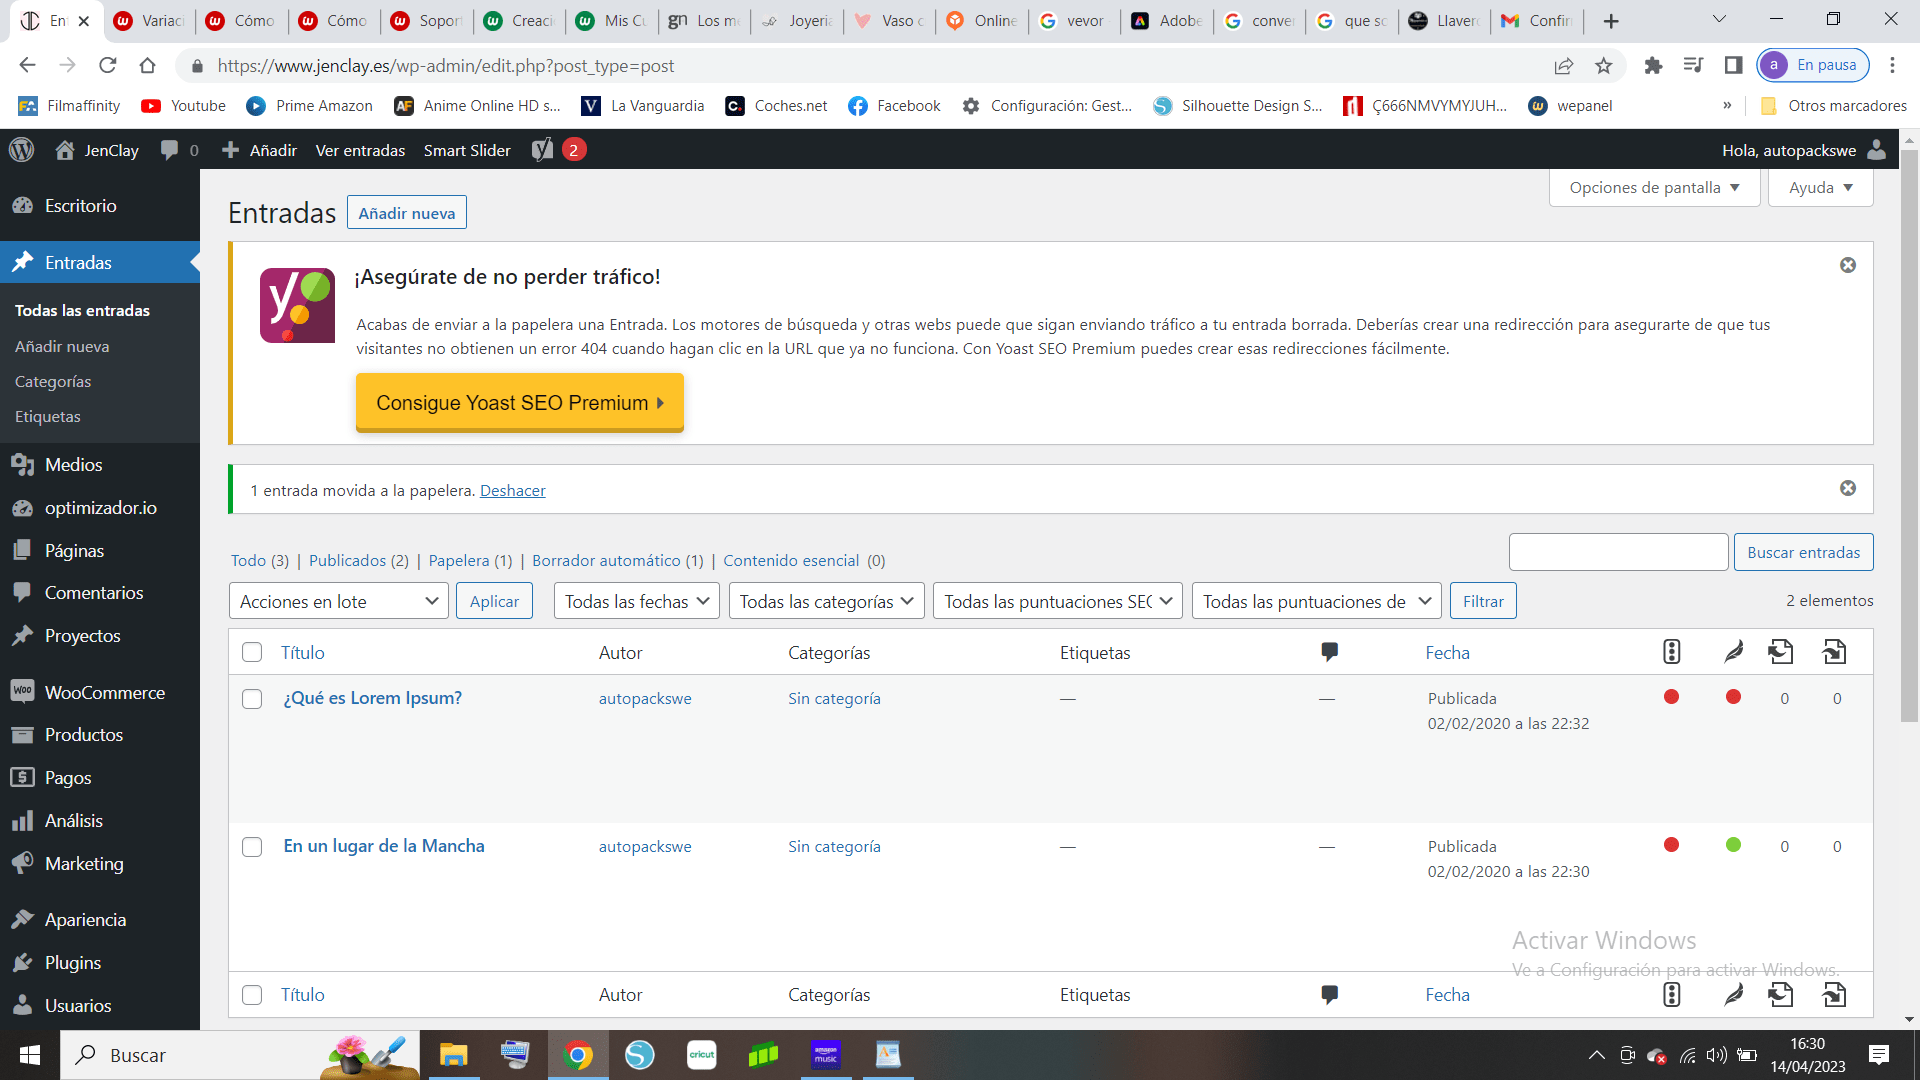Open the Cricut app in the taskbar

[702, 1055]
